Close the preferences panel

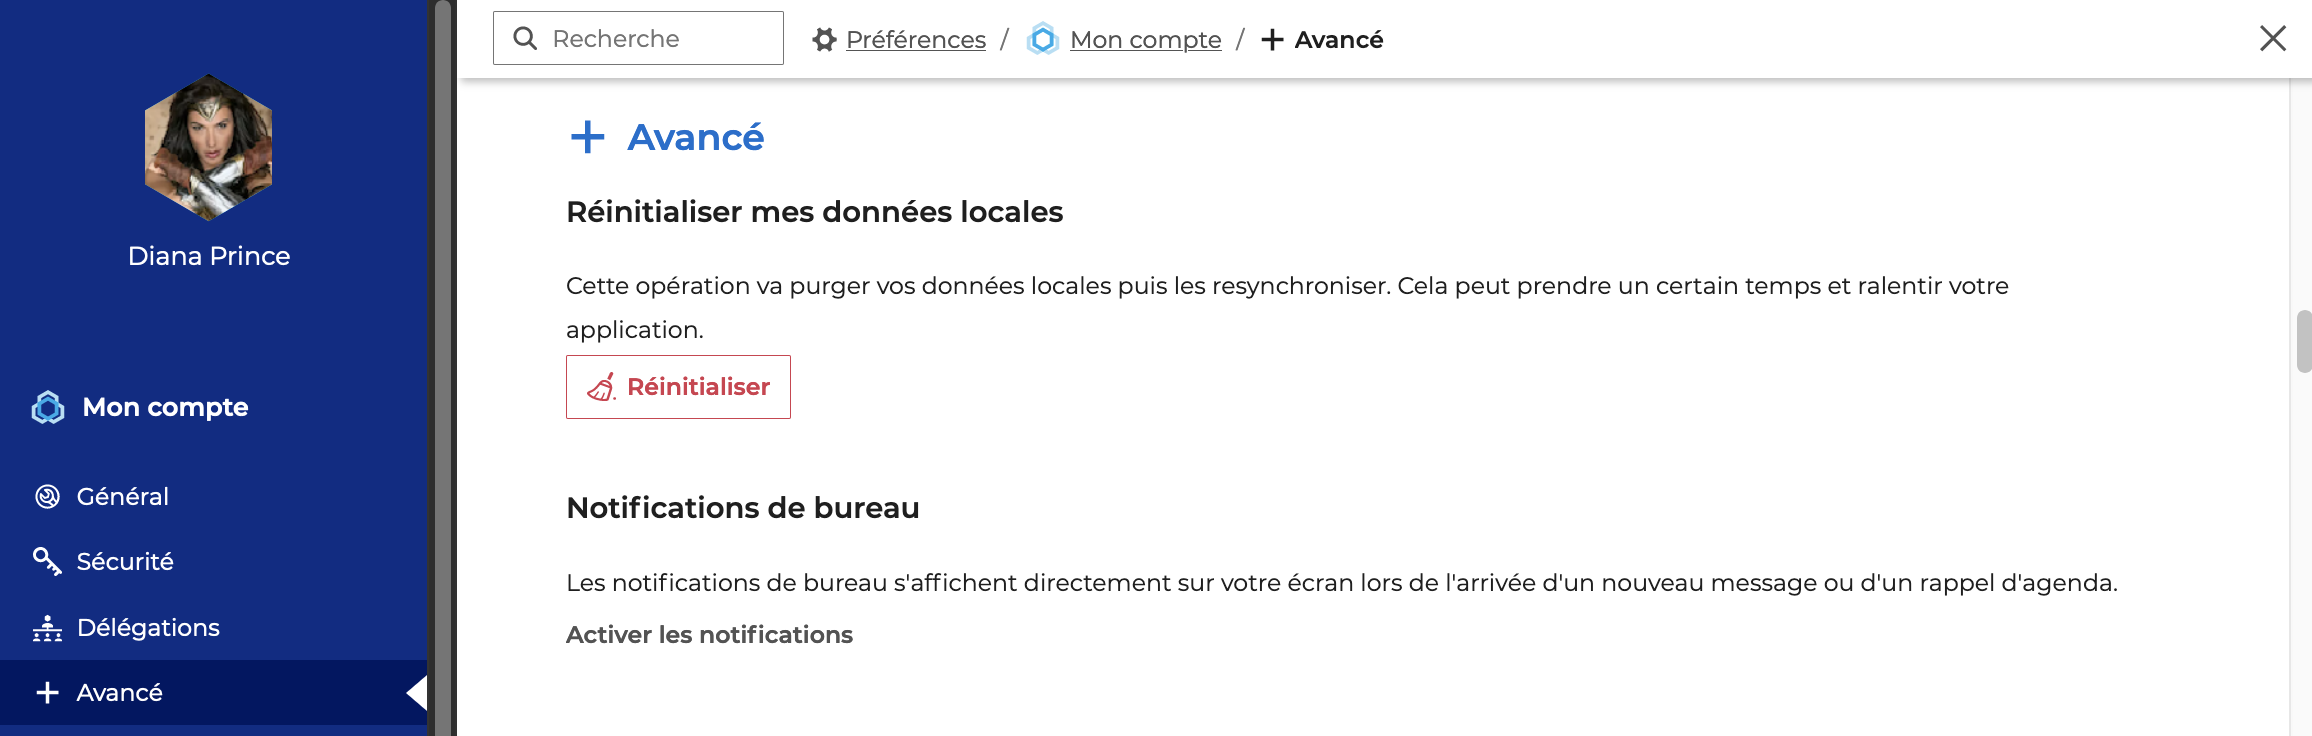(2273, 38)
